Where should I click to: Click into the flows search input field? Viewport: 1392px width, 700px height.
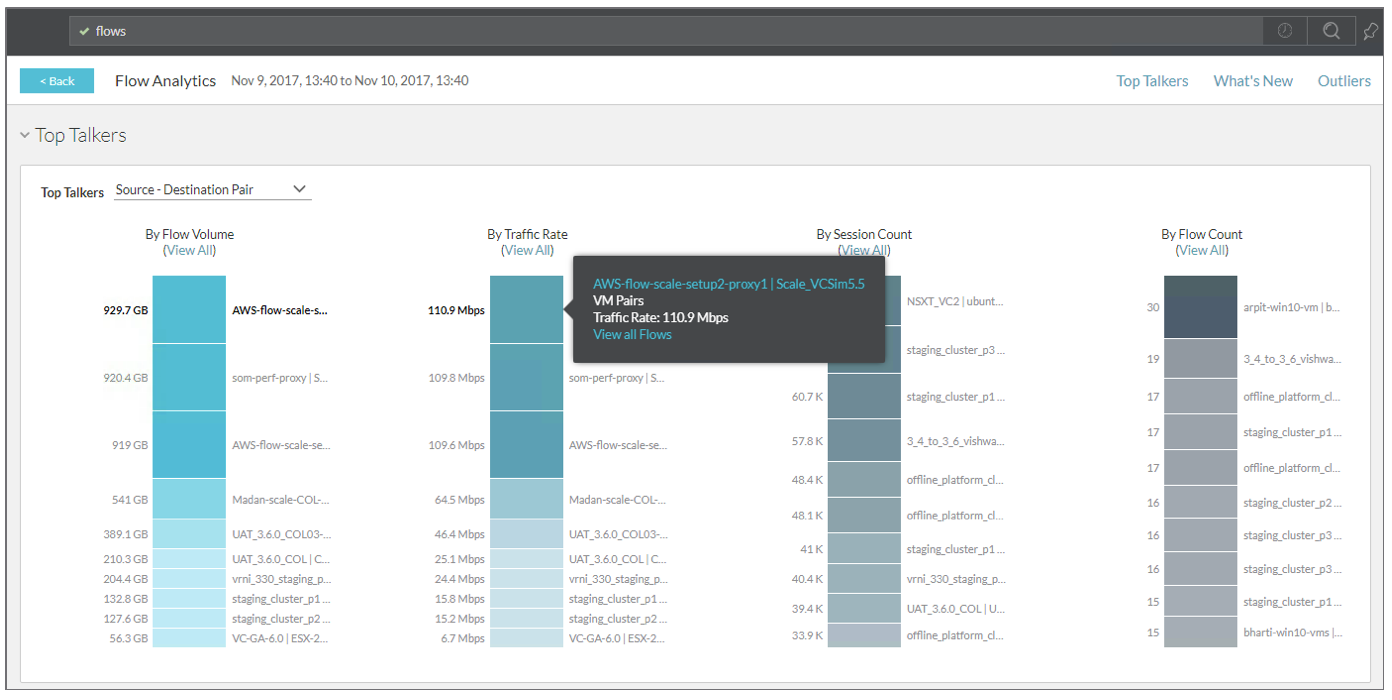click(x=660, y=32)
